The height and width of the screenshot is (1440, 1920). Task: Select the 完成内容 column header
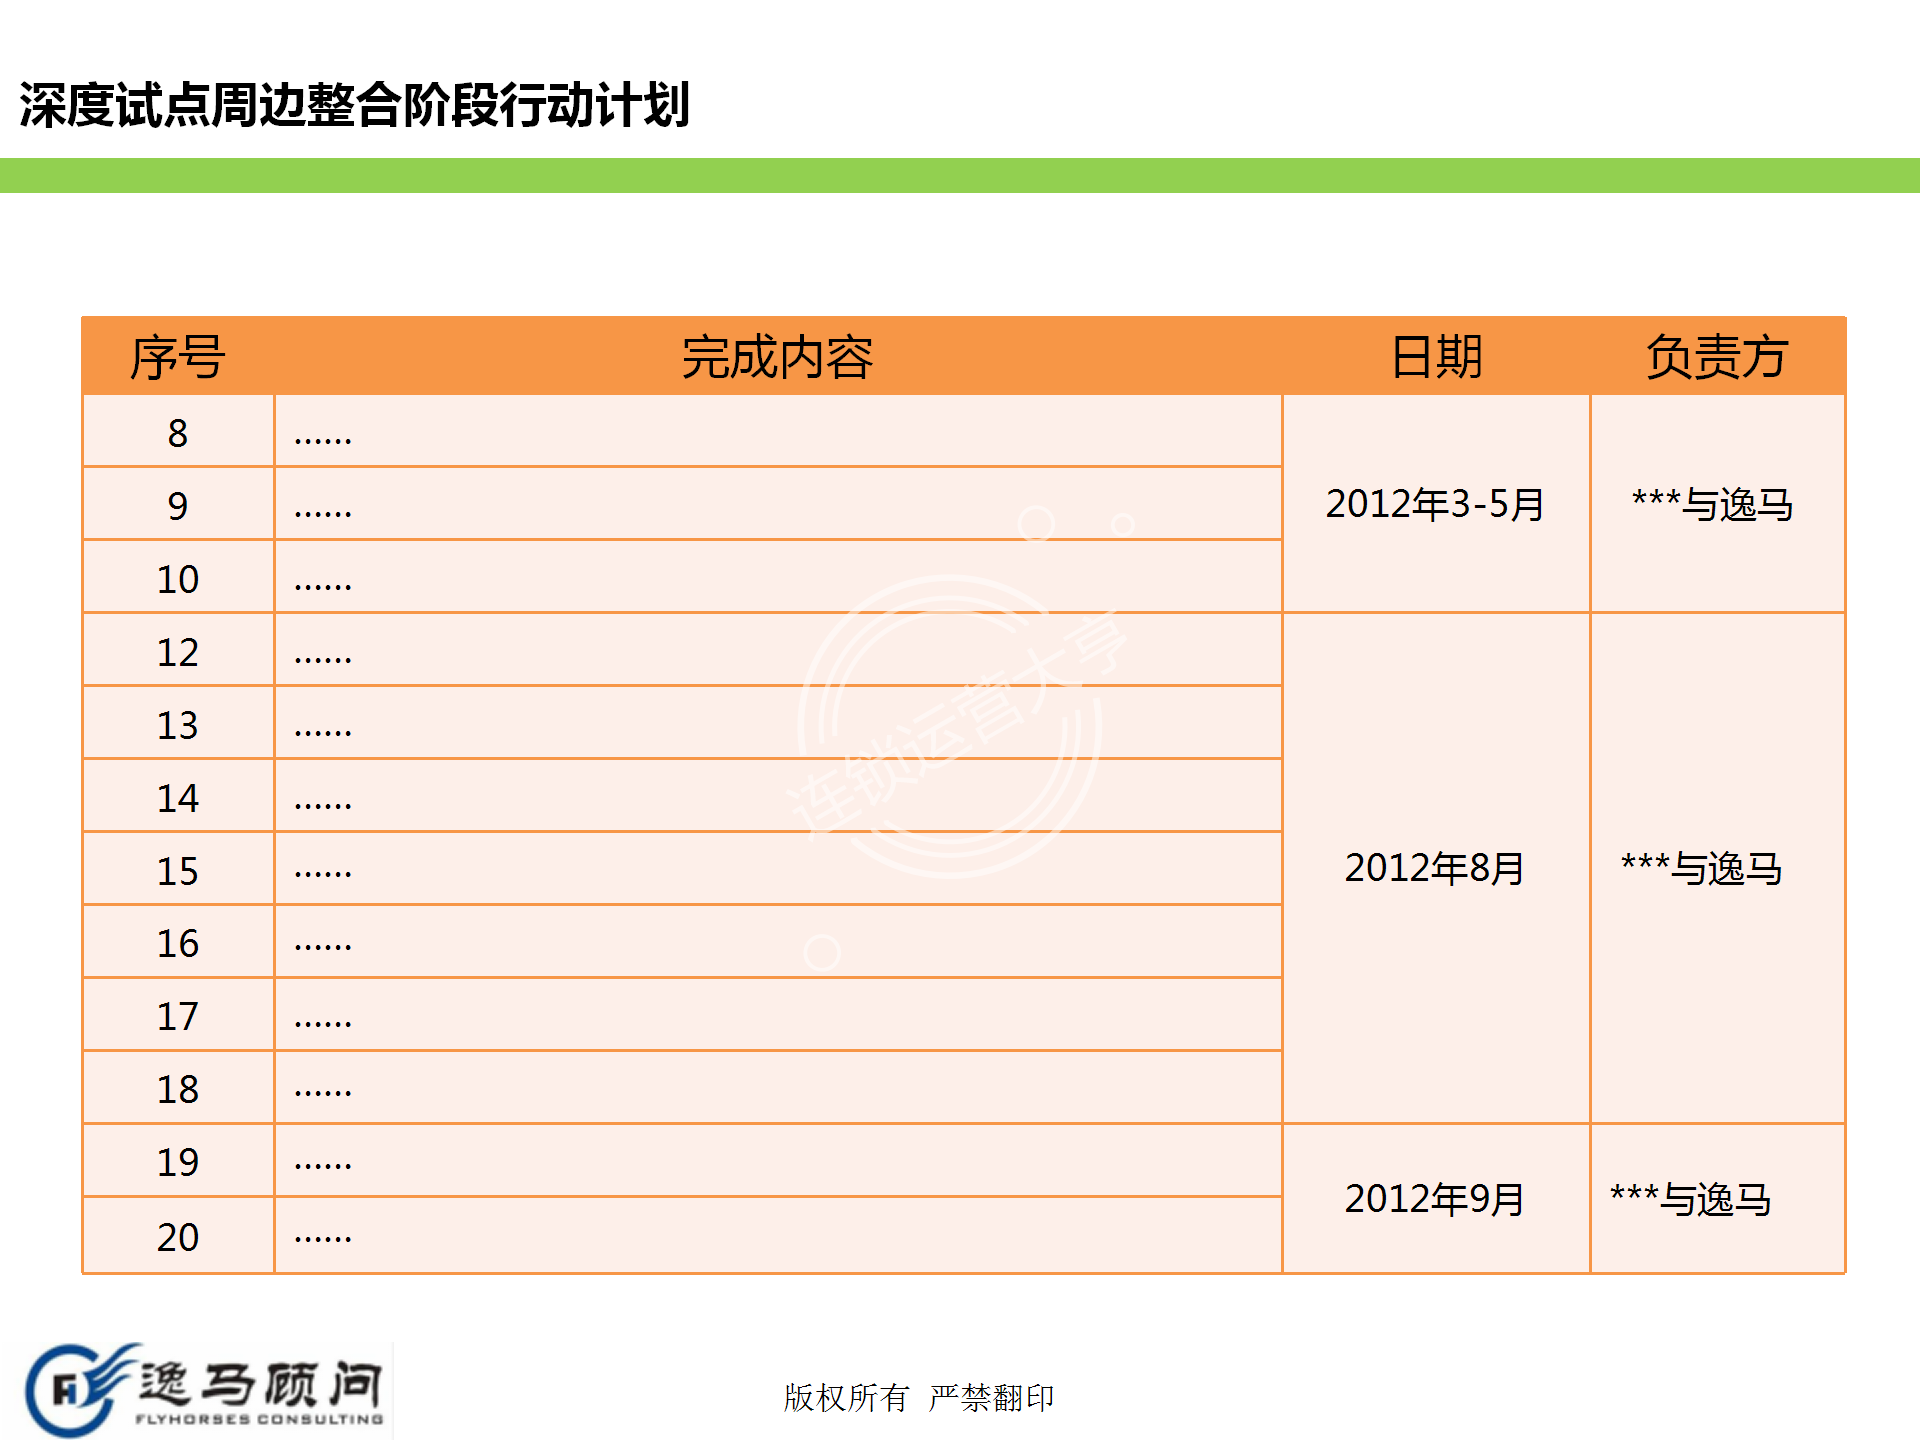click(x=777, y=357)
